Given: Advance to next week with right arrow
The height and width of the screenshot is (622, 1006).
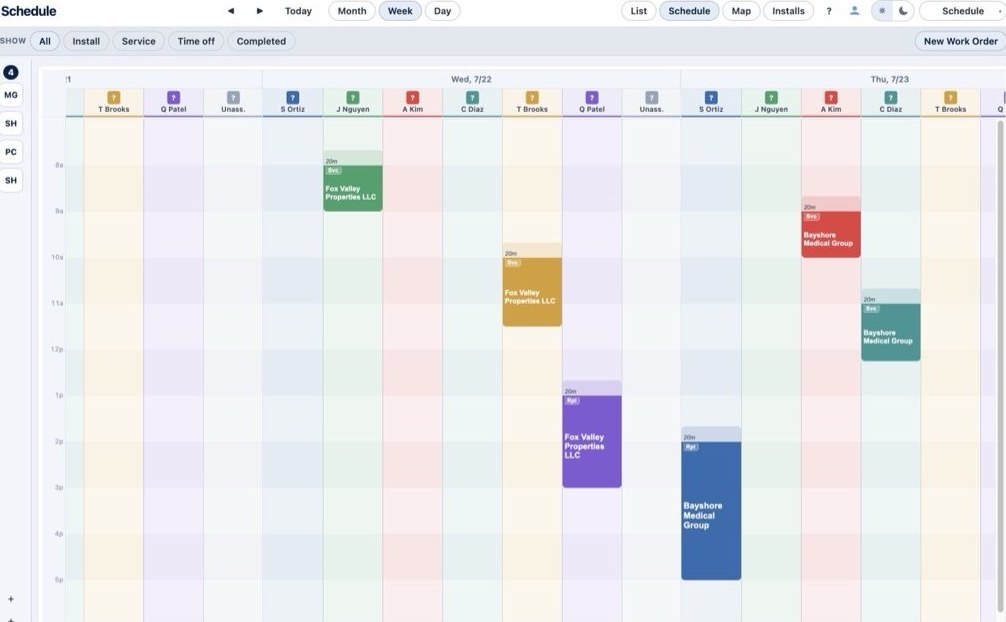Looking at the screenshot, I should click(x=260, y=11).
